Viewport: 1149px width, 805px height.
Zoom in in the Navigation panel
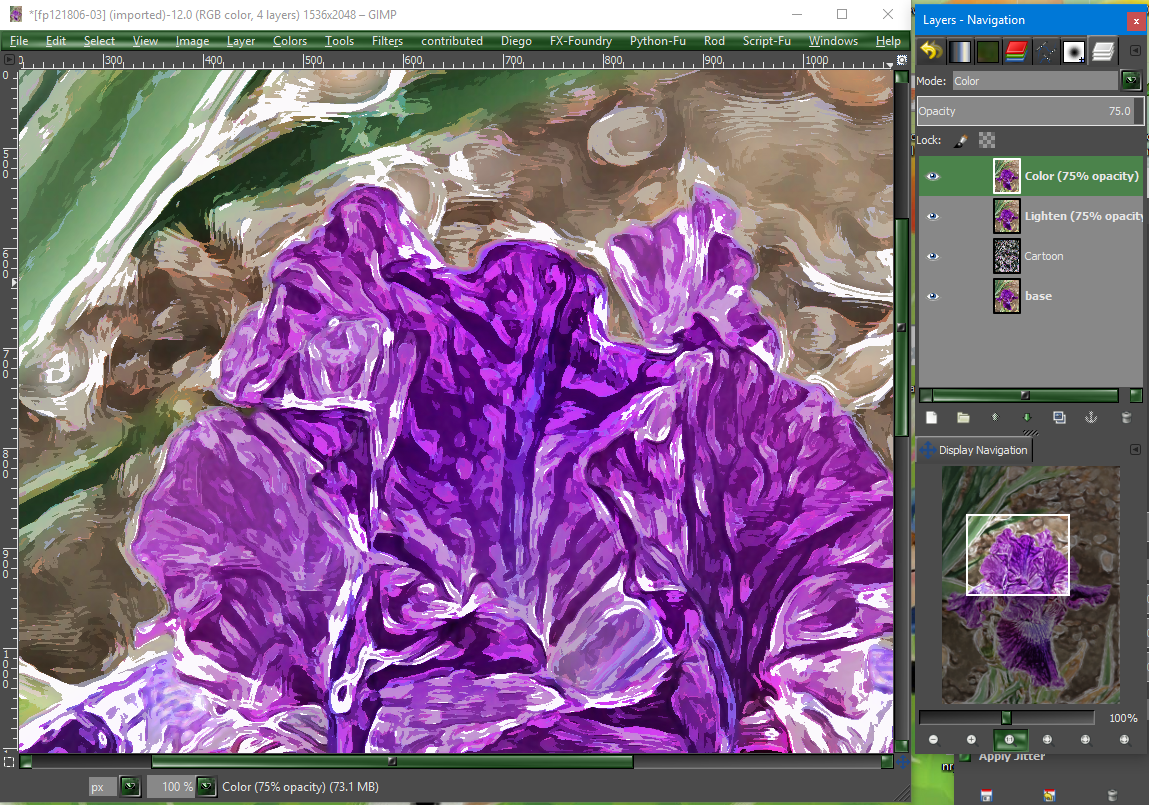click(971, 740)
